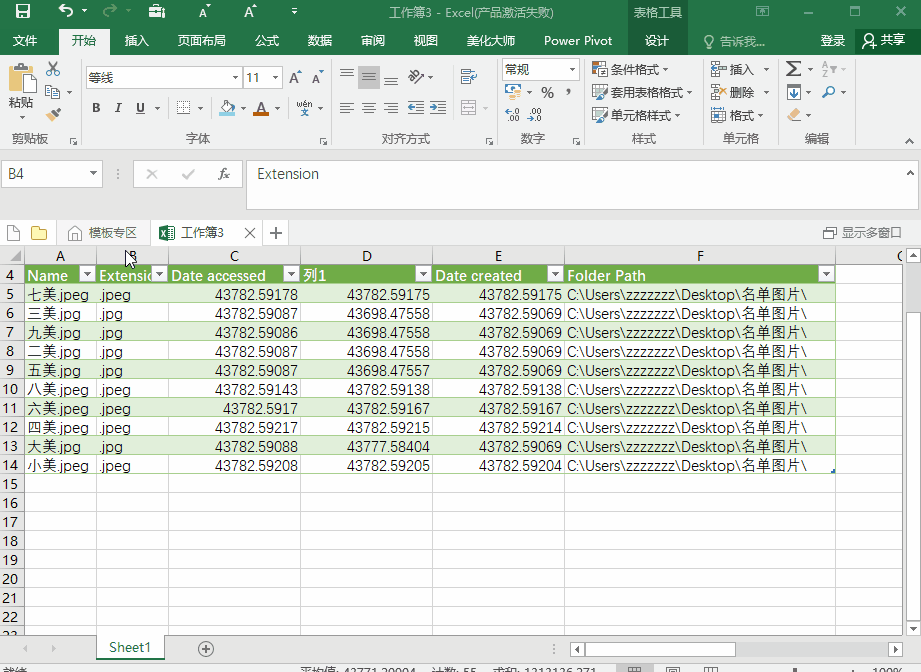Open the font name dropdown 等线
The height and width of the screenshot is (672, 921).
(x=235, y=77)
